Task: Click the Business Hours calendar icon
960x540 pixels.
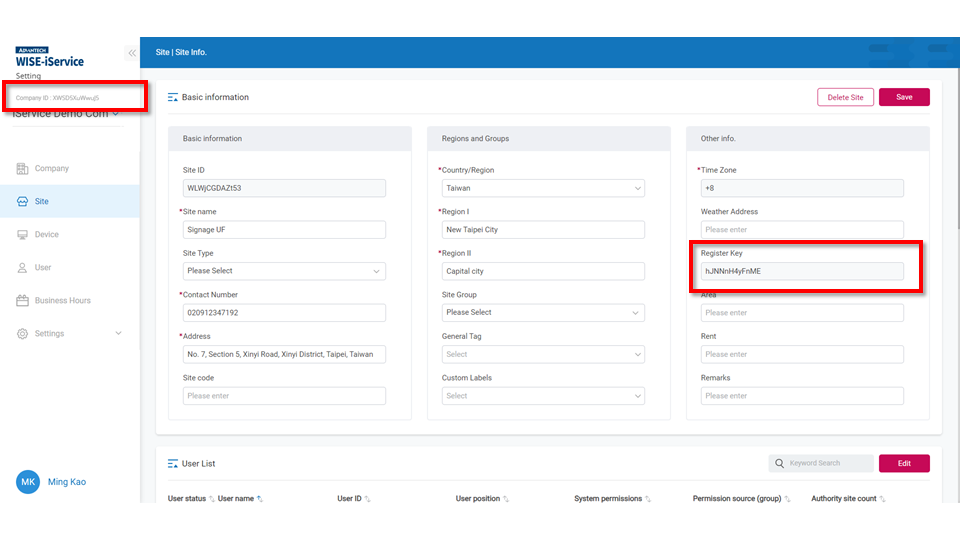Action: point(23,301)
